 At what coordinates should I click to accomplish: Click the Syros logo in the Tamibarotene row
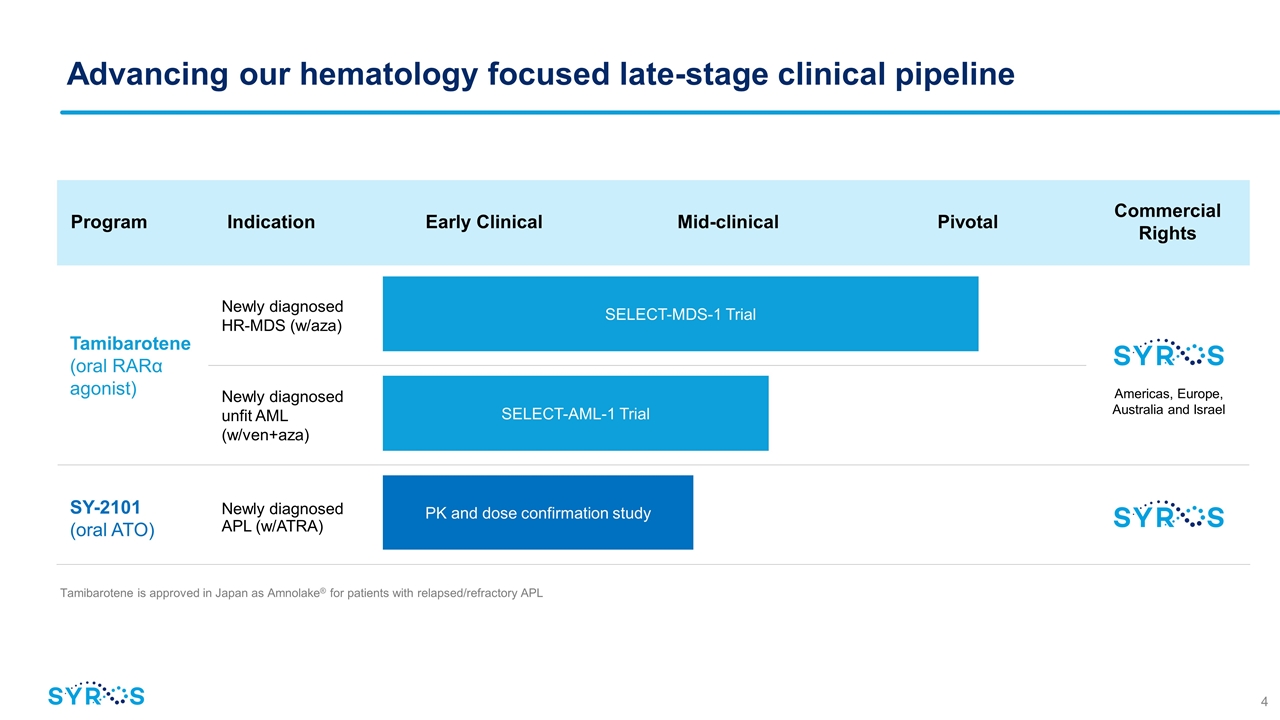click(1168, 352)
